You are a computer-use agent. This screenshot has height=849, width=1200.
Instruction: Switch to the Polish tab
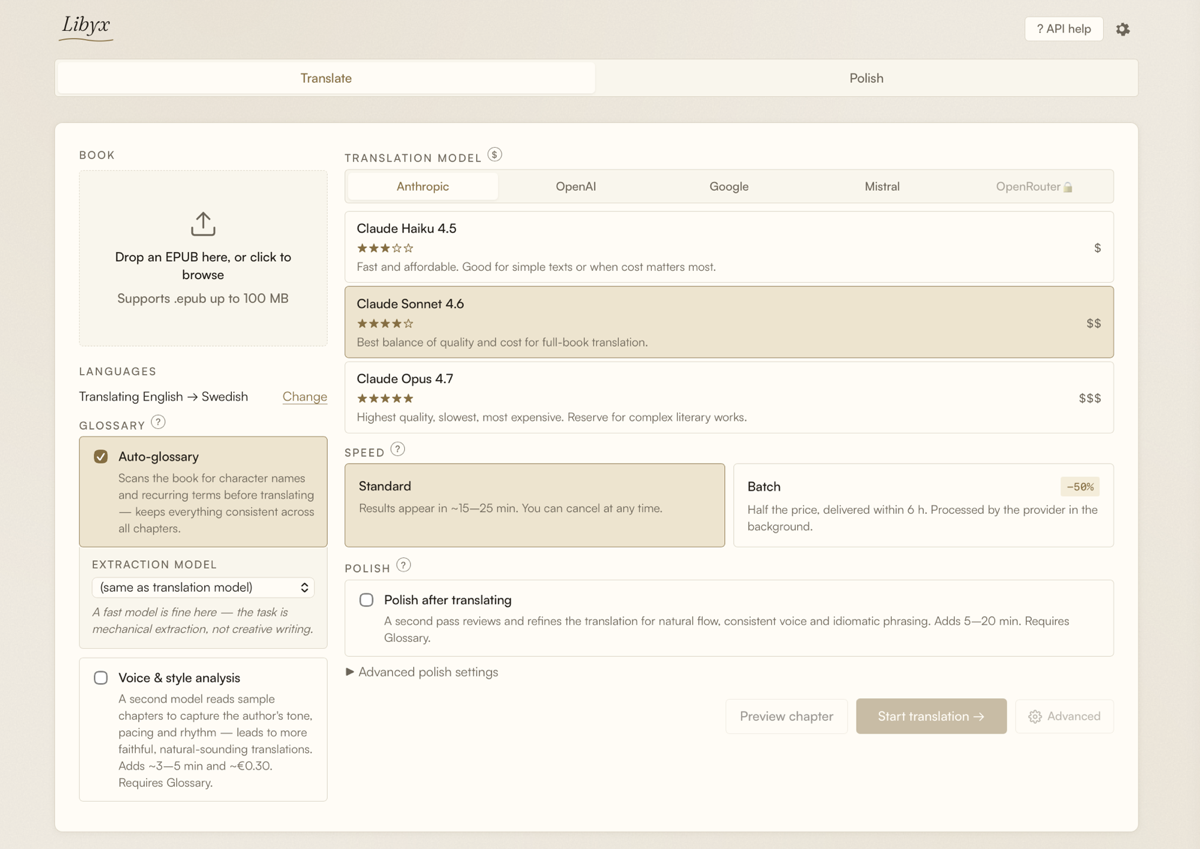click(x=866, y=78)
